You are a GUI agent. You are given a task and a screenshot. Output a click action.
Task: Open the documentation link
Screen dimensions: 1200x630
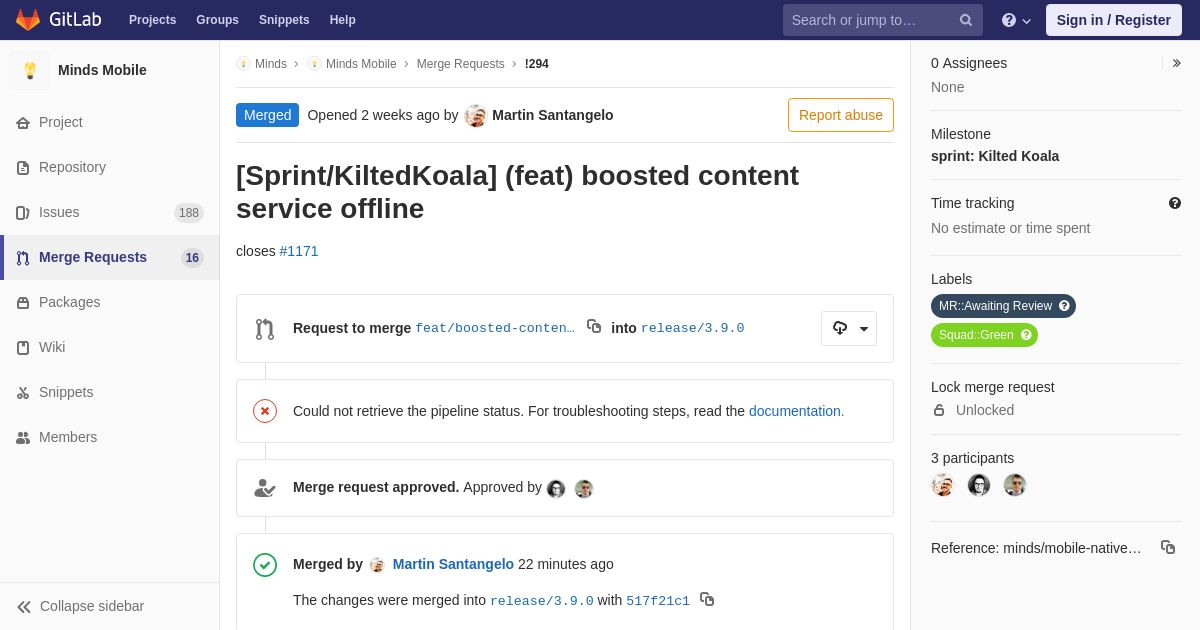(797, 411)
